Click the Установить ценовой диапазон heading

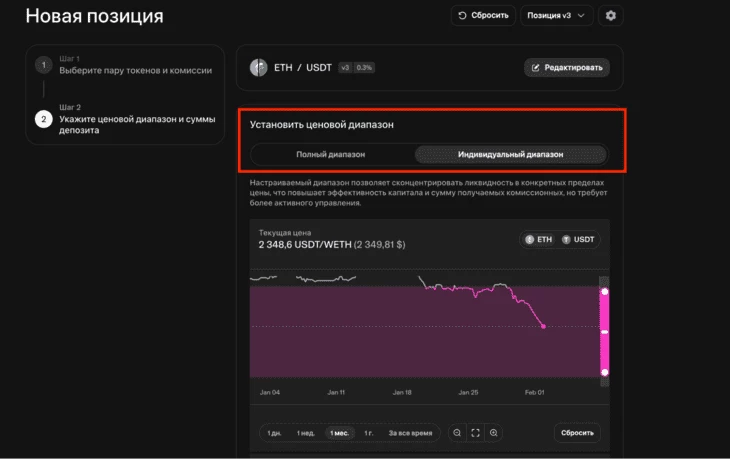click(322, 125)
